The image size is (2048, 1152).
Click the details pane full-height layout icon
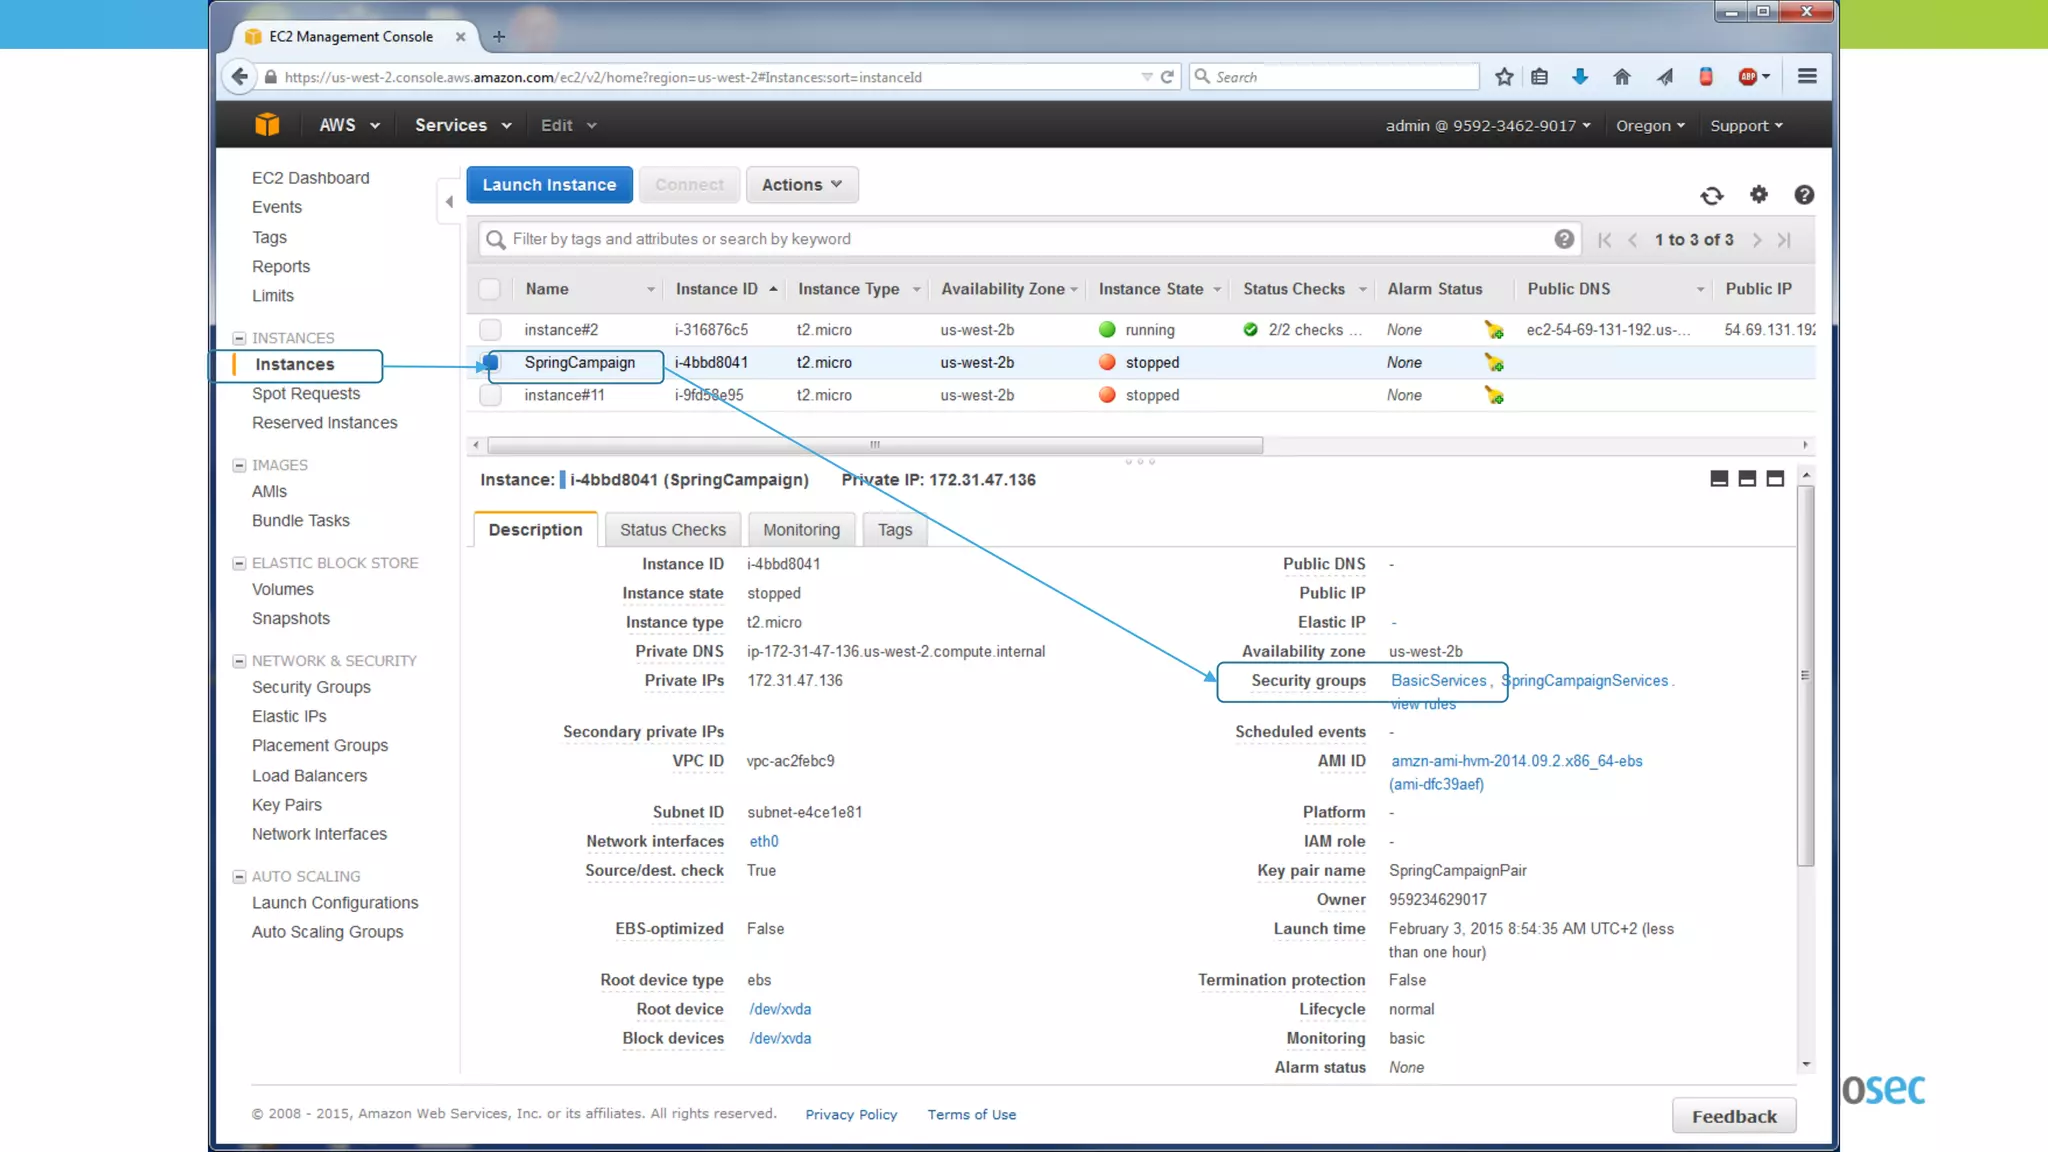(1775, 479)
